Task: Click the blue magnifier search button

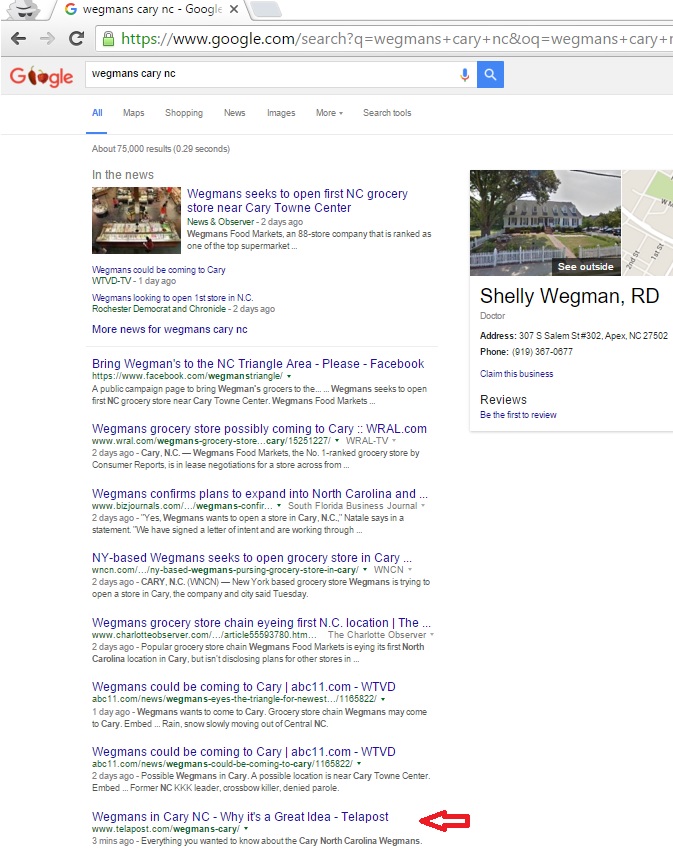Action: point(490,74)
